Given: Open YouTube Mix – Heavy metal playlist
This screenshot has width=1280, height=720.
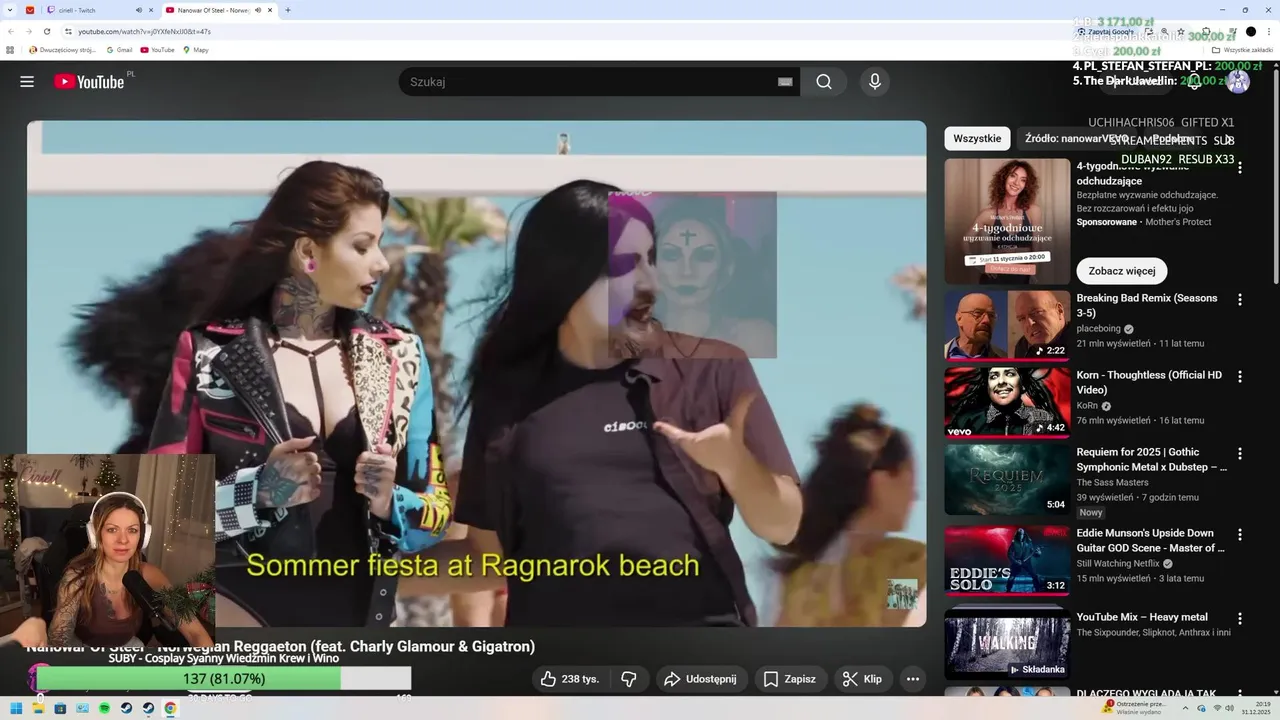Looking at the screenshot, I should pyautogui.click(x=1007, y=644).
